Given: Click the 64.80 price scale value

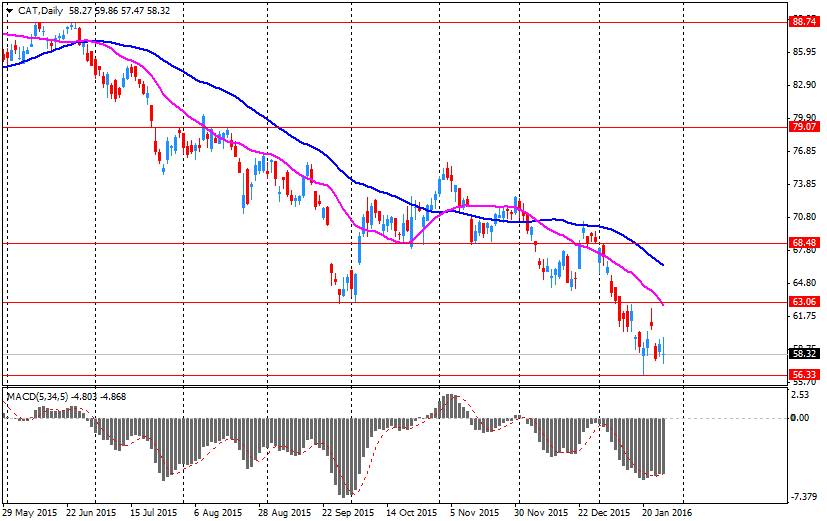Looking at the screenshot, I should 804,283.
